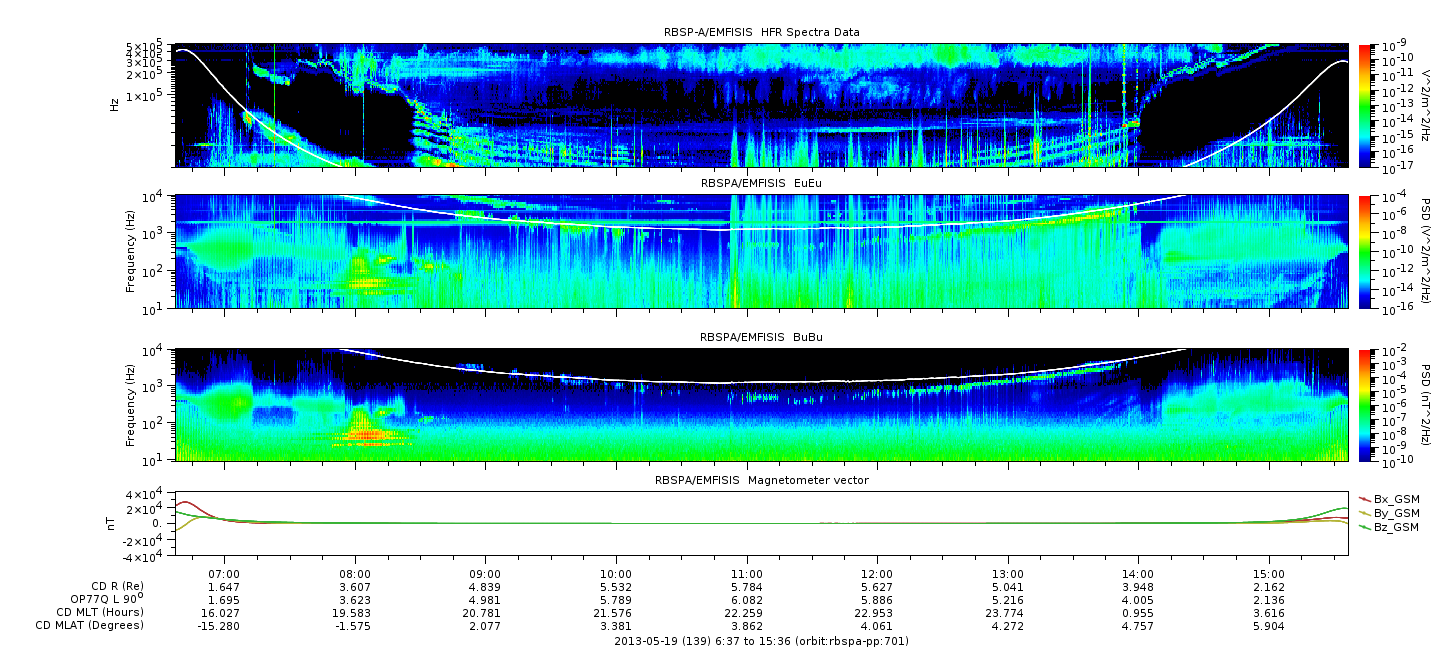Click the BuBu panel PSD color bar

(x=1365, y=405)
